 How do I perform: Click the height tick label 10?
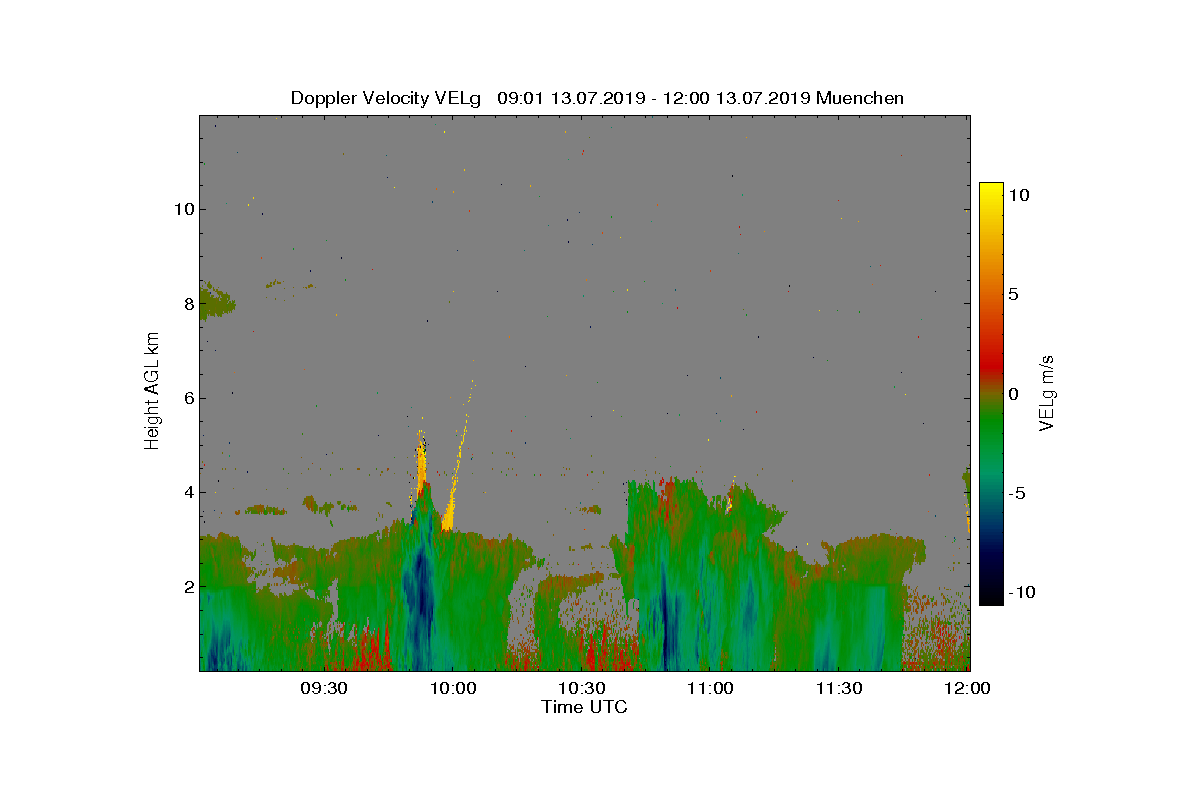(x=183, y=209)
